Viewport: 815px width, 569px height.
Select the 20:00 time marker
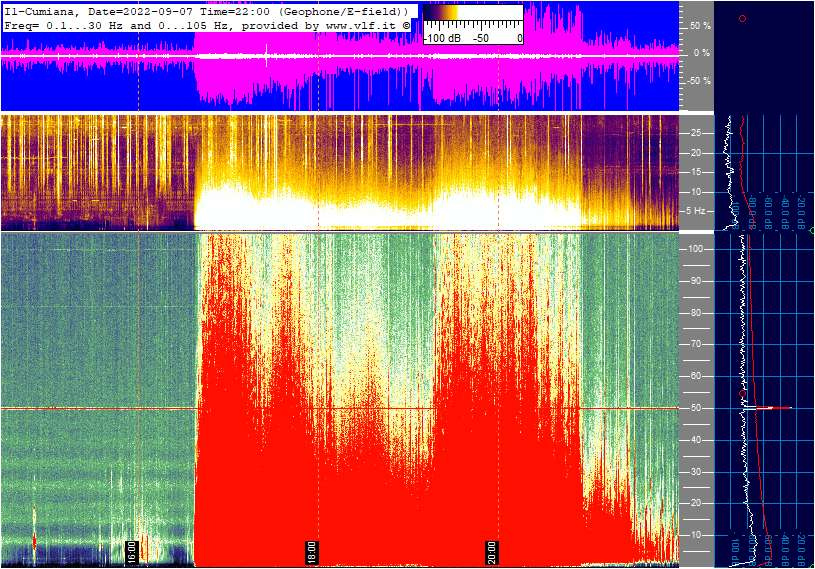tap(491, 552)
